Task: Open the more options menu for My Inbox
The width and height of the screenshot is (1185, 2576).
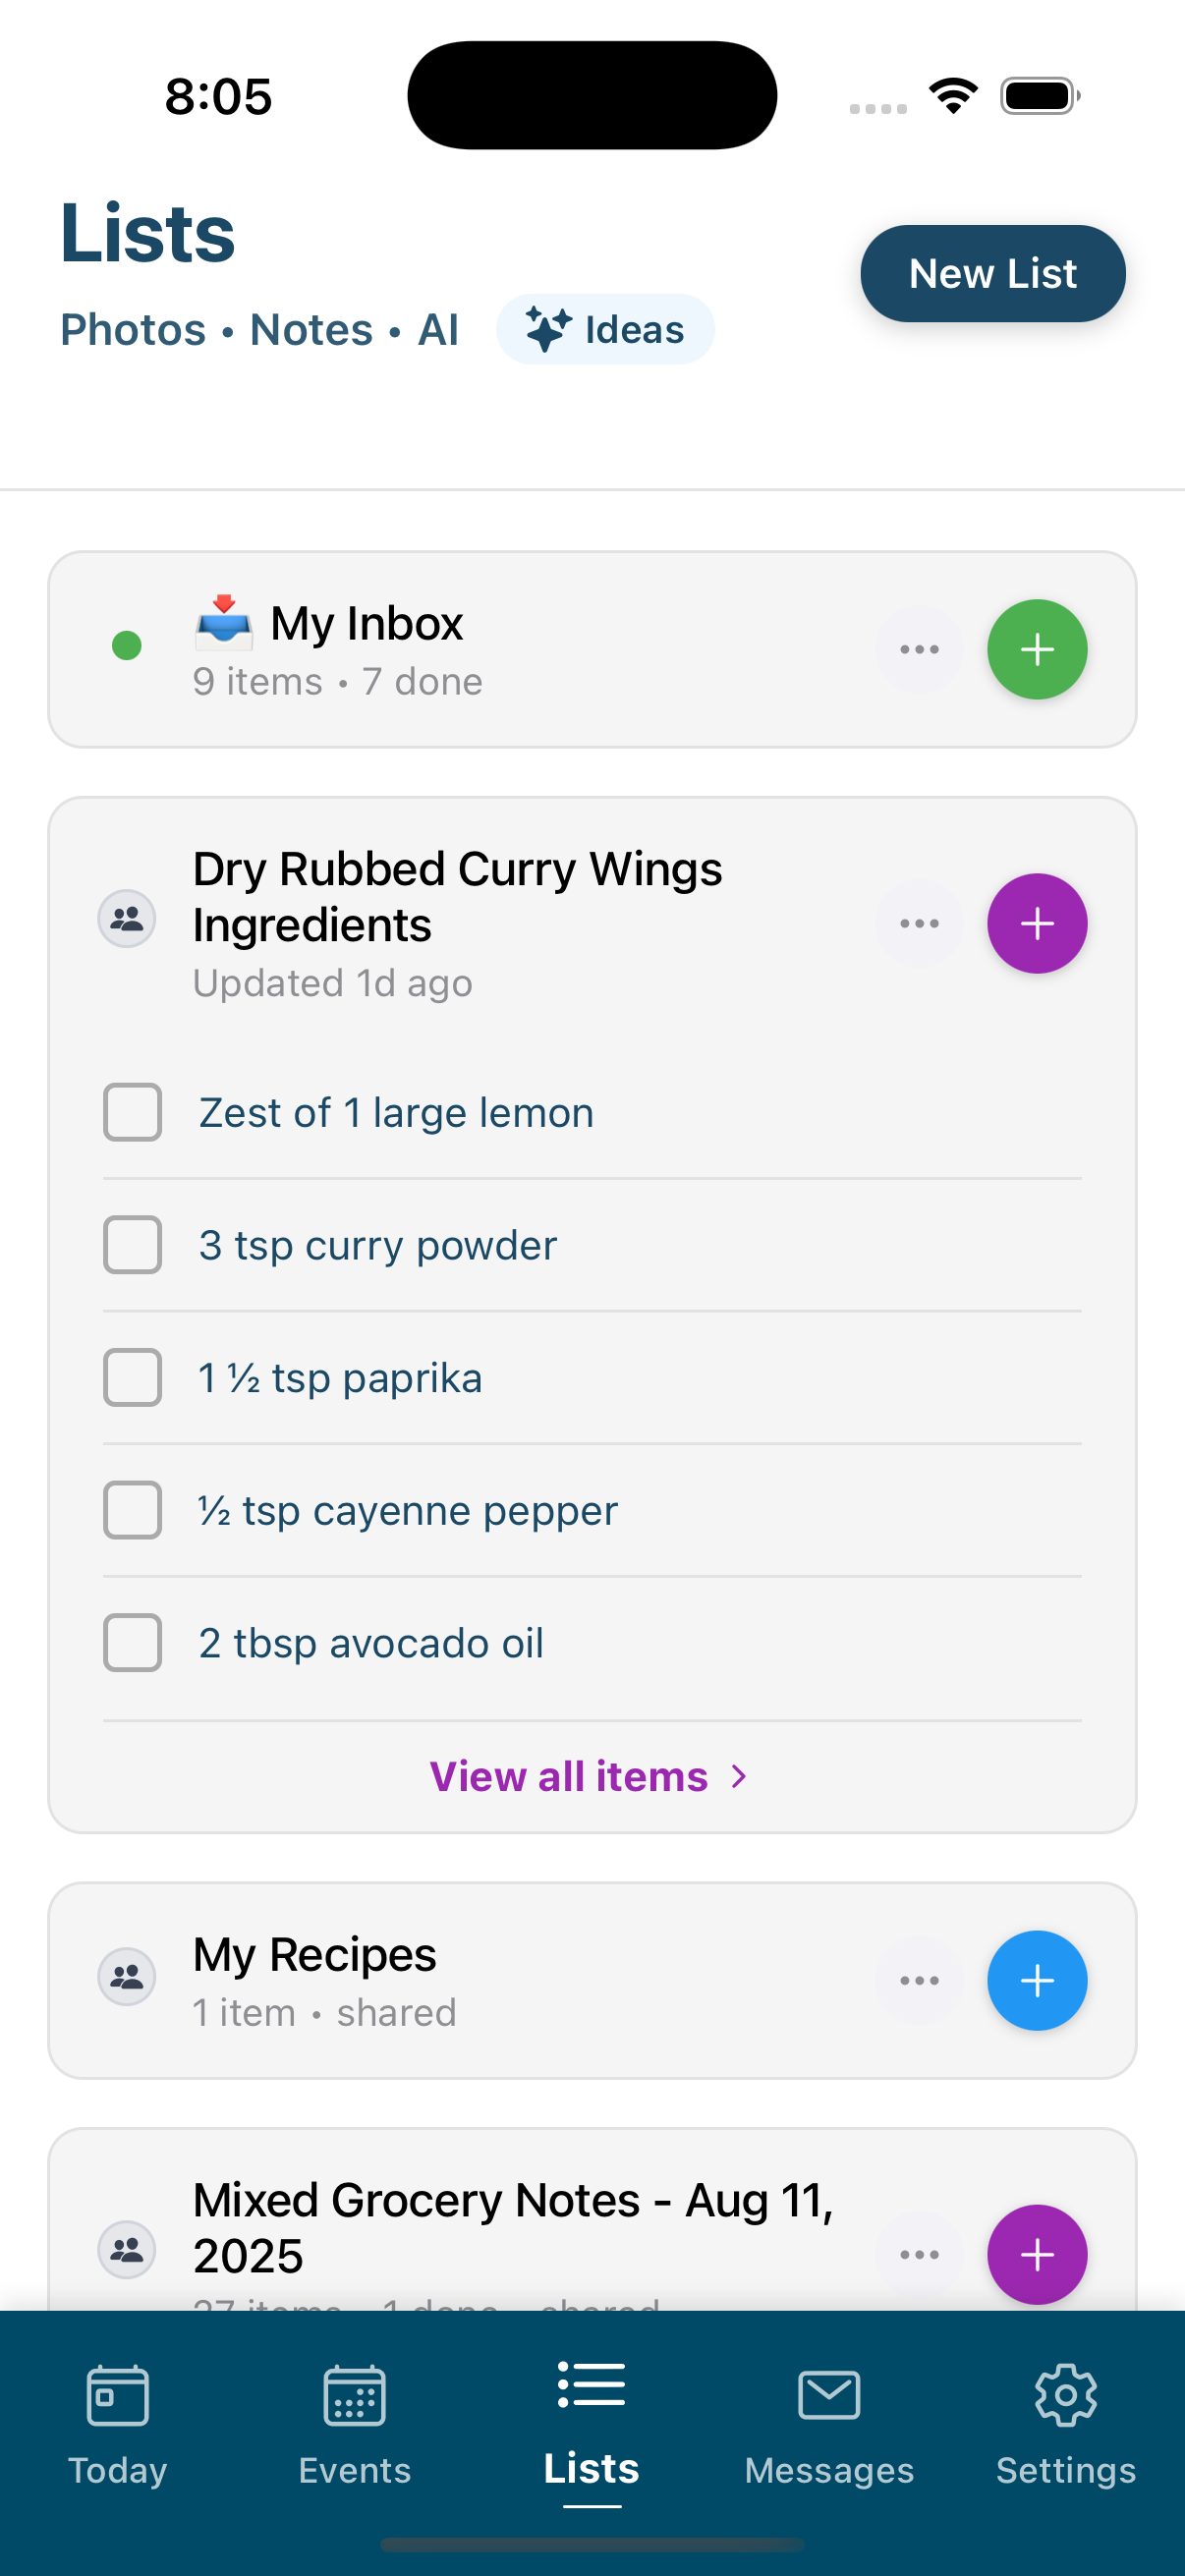Action: point(919,649)
